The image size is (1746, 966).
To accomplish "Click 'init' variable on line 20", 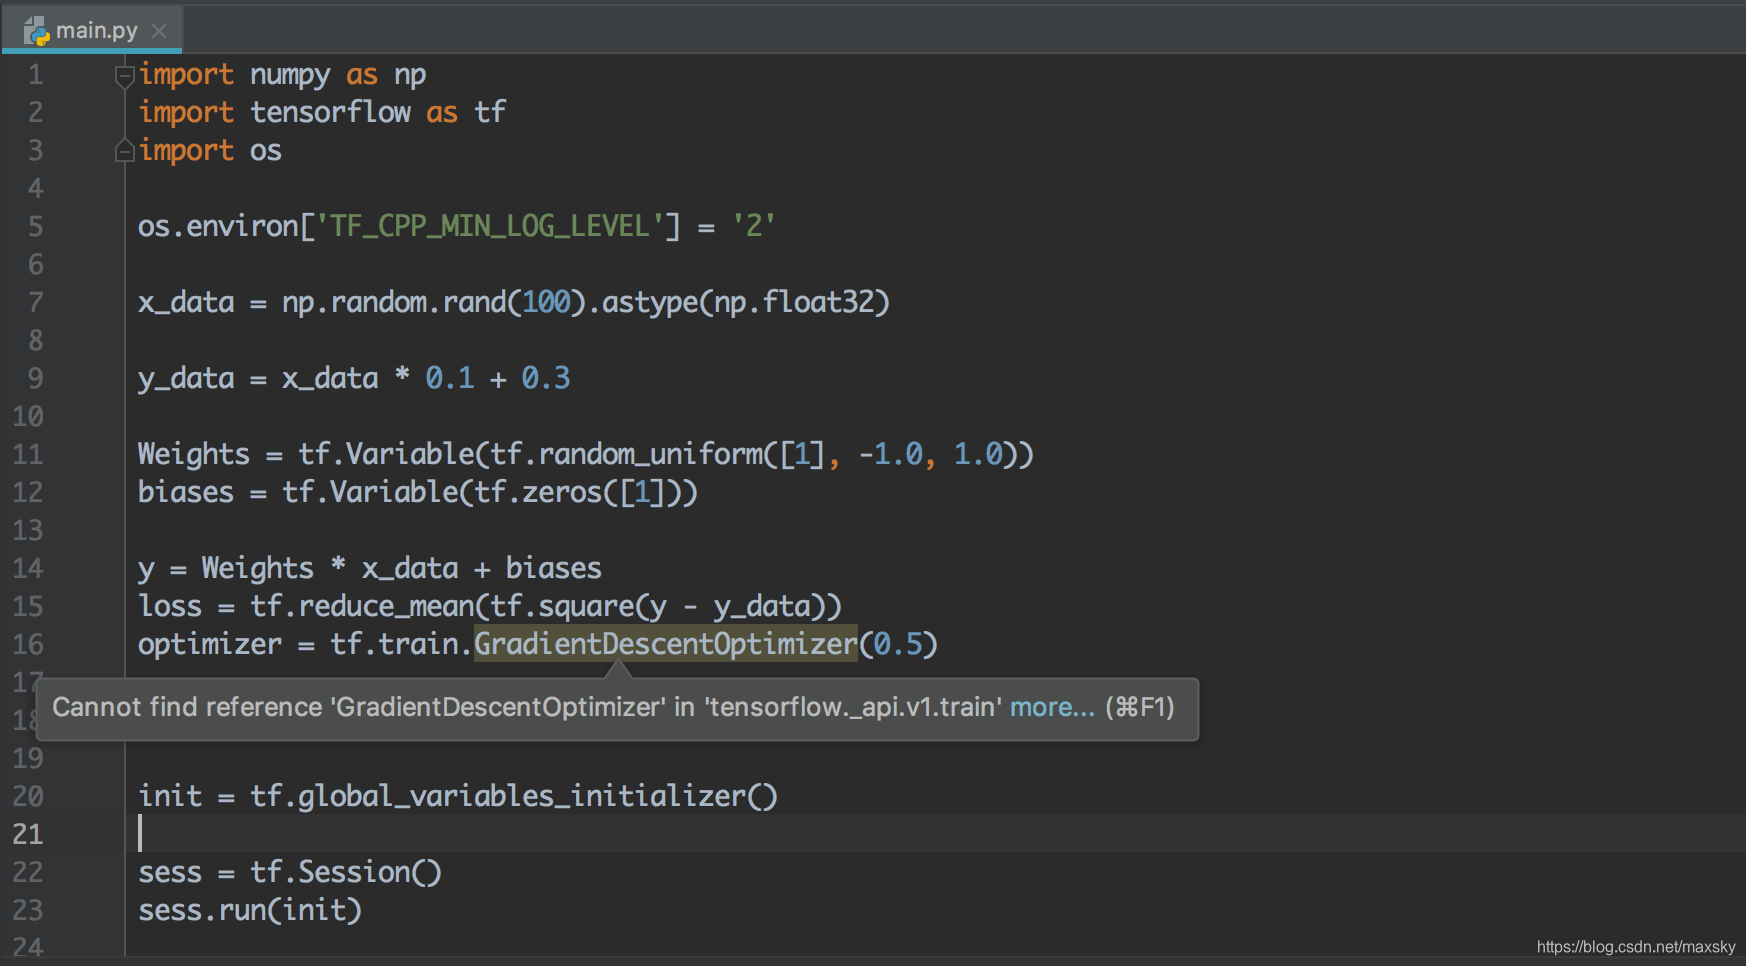I will [170, 797].
